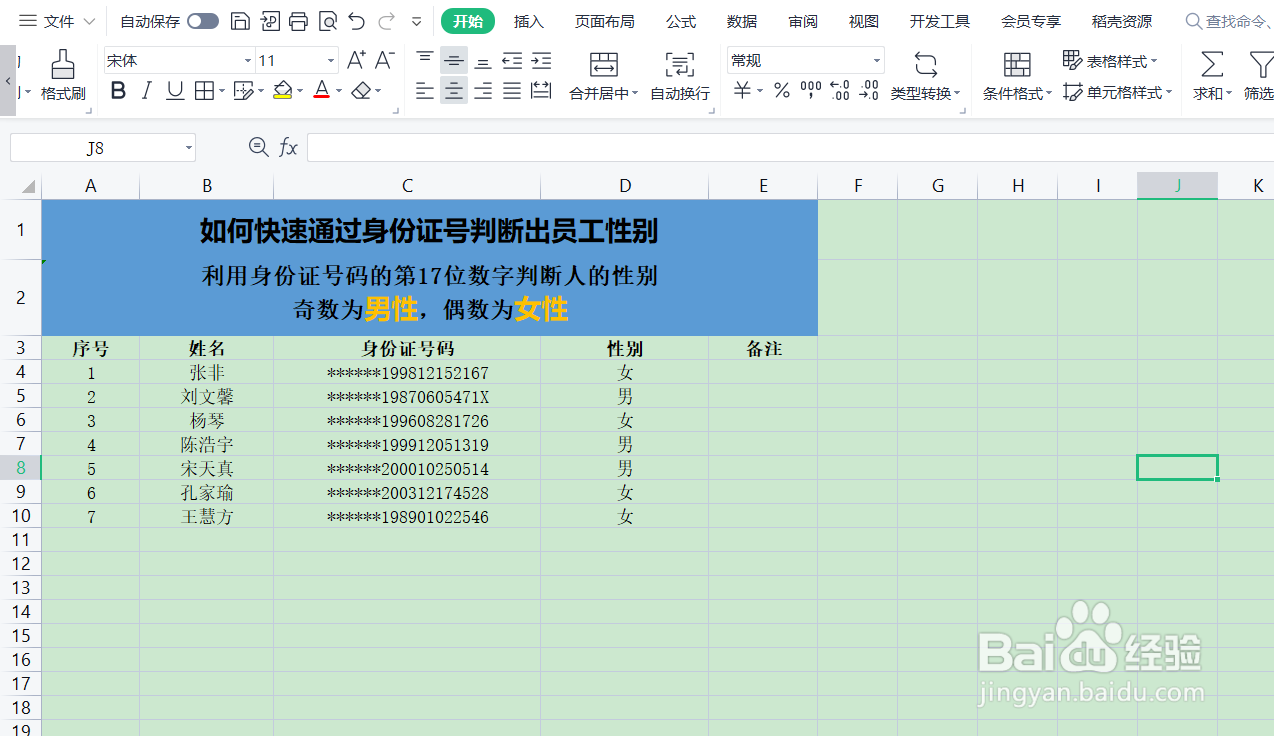
Task: Click the Filter (筛选) button
Action: coord(1259,75)
